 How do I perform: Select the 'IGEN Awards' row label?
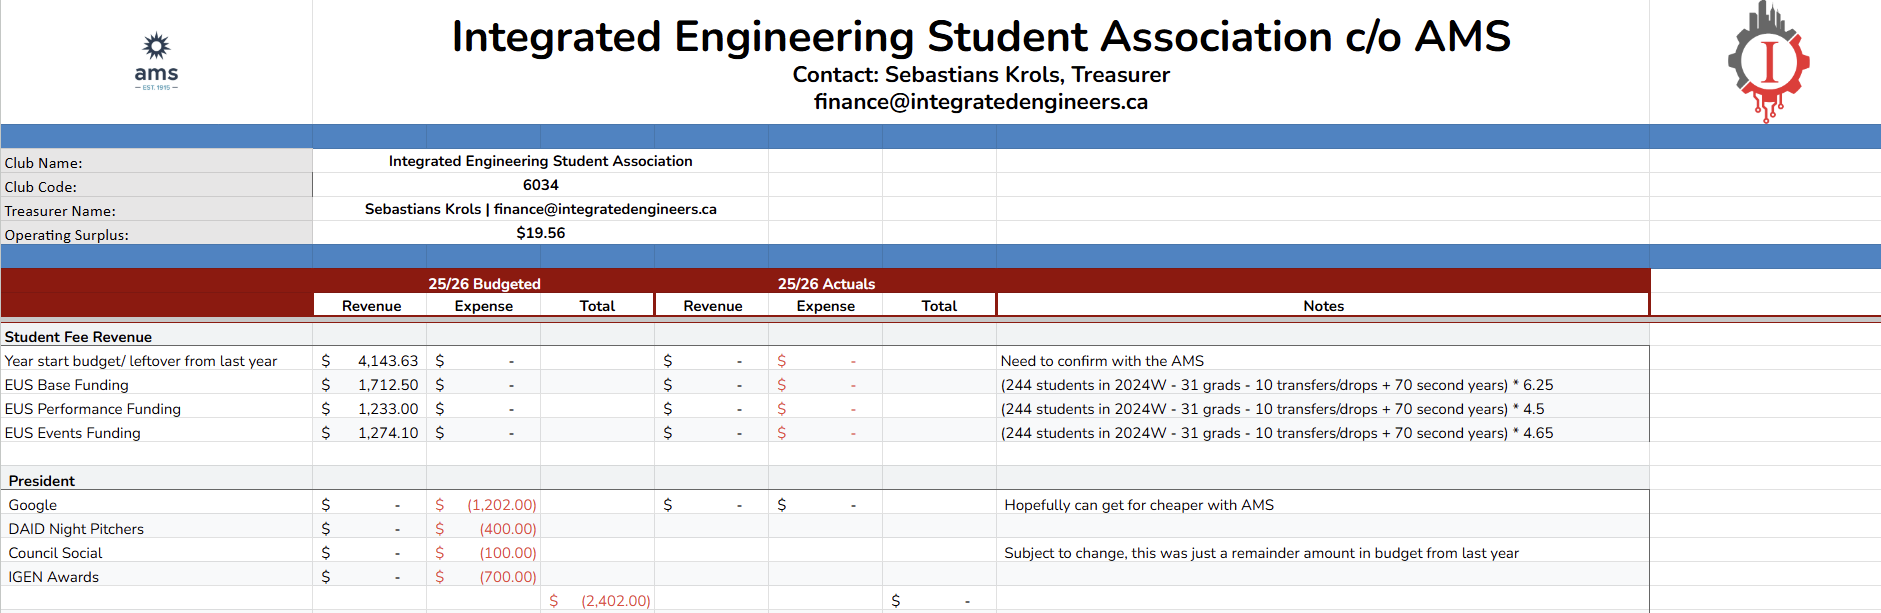click(x=54, y=577)
